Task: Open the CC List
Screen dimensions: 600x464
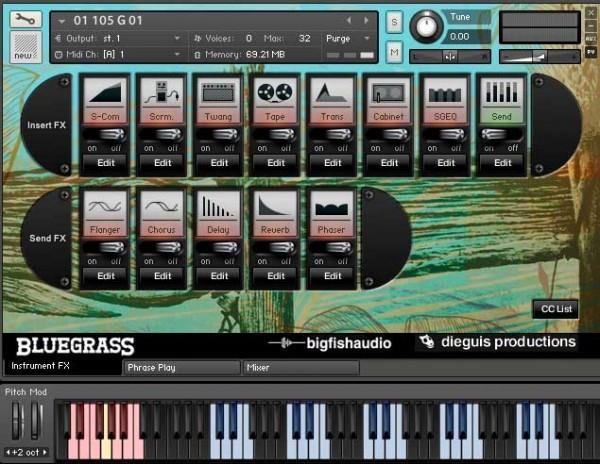Action: click(556, 309)
